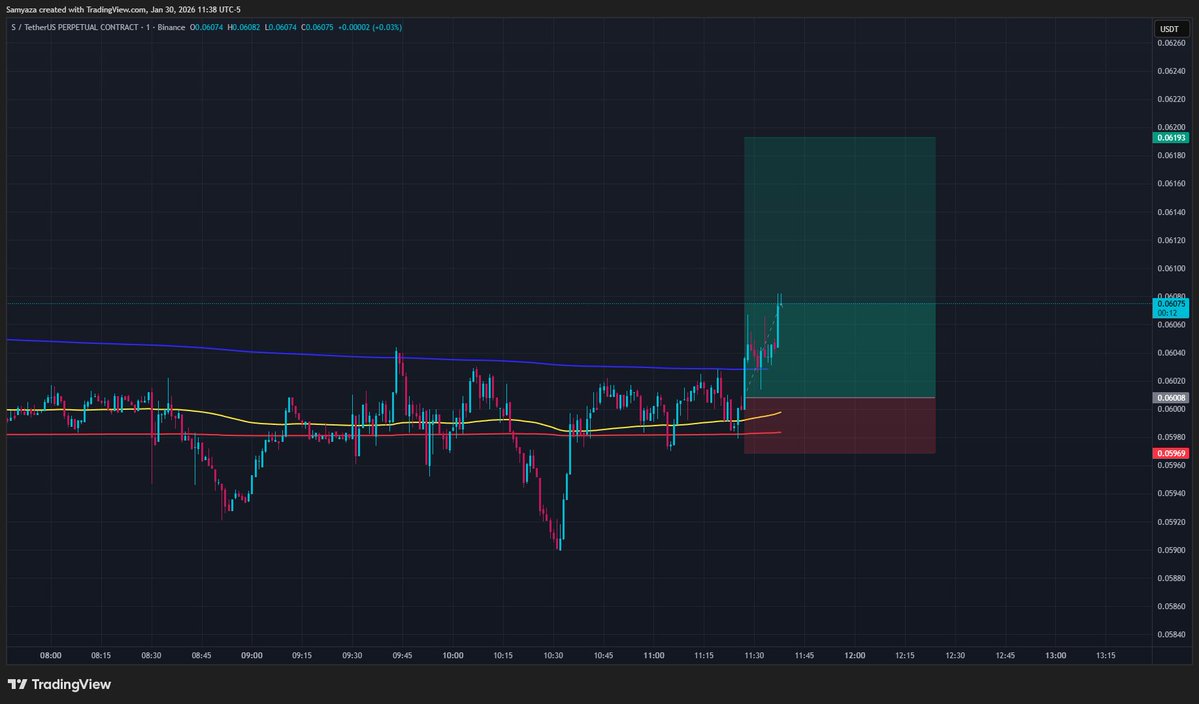This screenshot has width=1199, height=704.
Task: Click the 0.05900 price axis label
Action: click(1171, 550)
